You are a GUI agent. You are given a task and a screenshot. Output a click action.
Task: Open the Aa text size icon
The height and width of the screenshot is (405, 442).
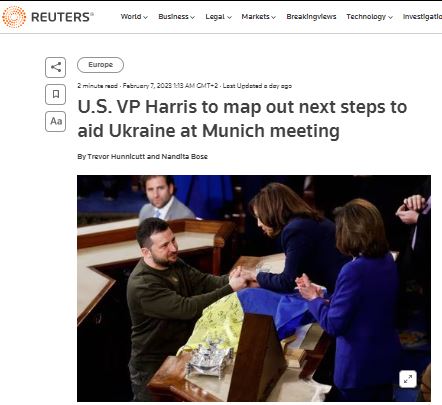tap(56, 121)
